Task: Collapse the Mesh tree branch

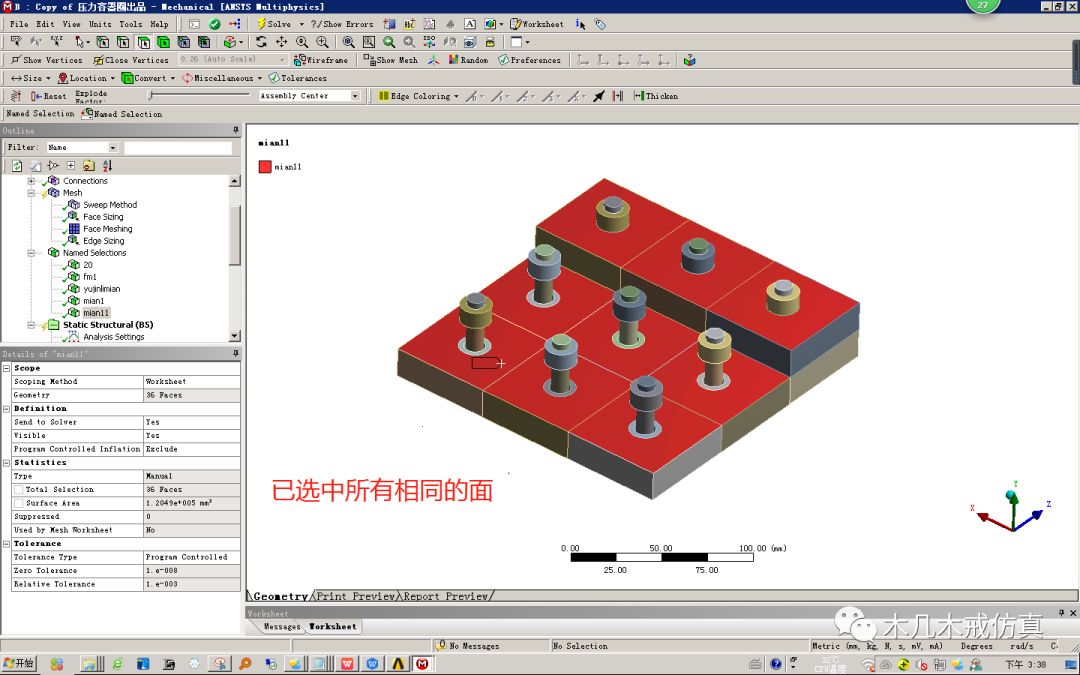Action: click(31, 193)
